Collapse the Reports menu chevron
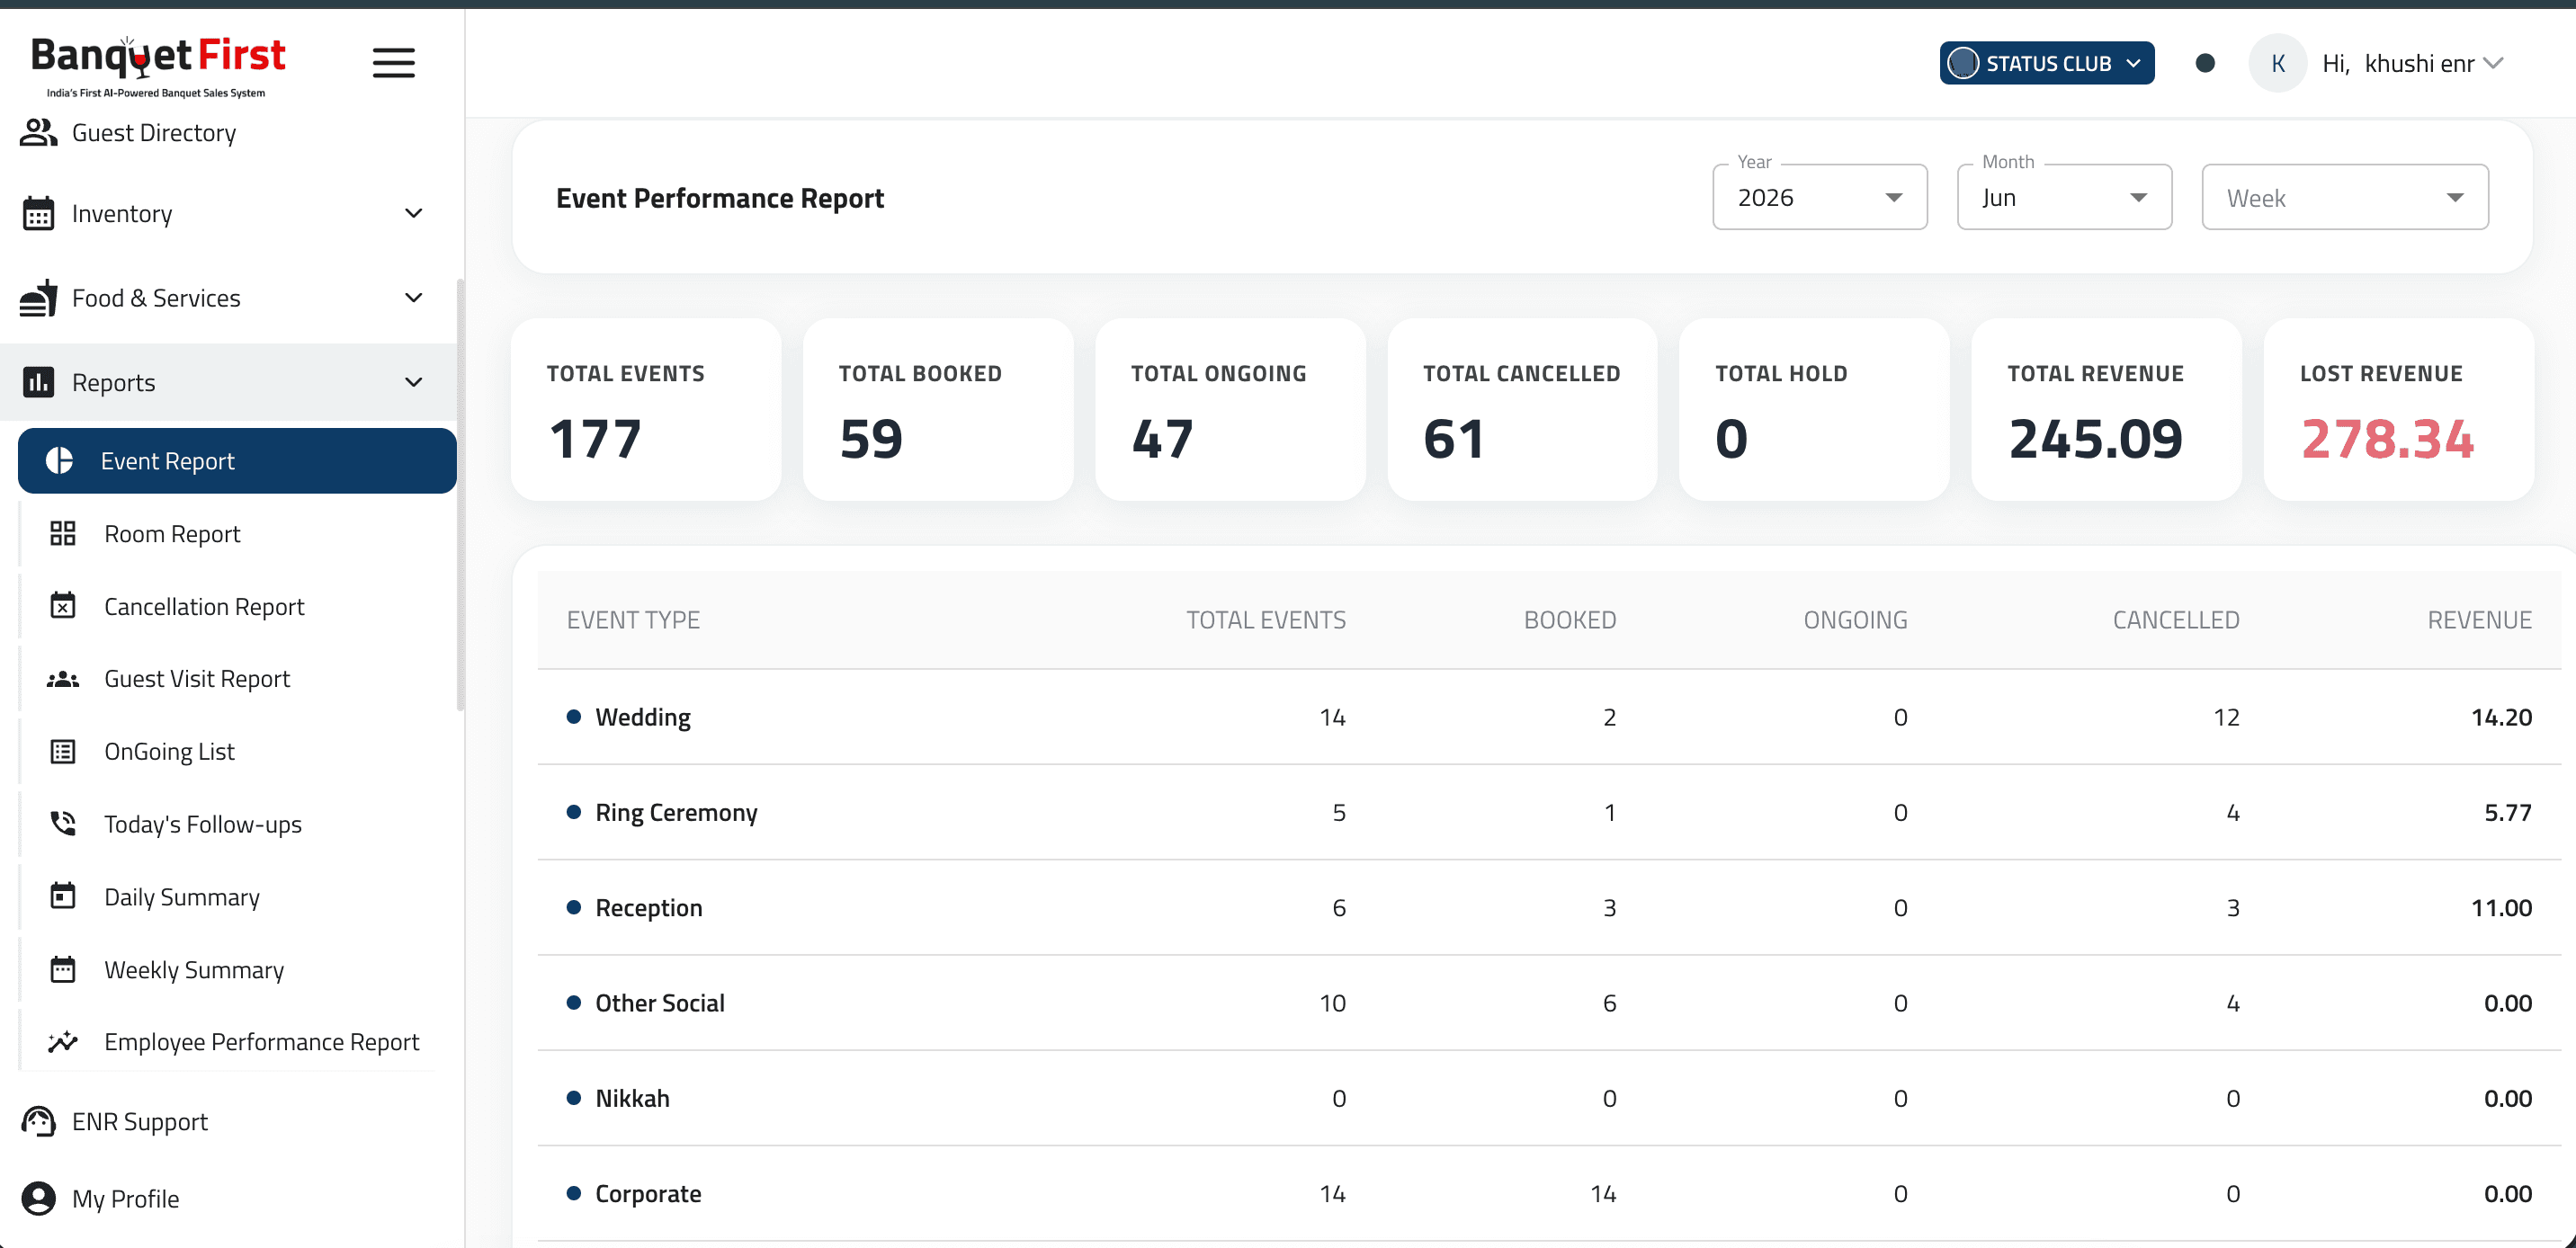Viewport: 2576px width, 1248px height. (x=414, y=382)
